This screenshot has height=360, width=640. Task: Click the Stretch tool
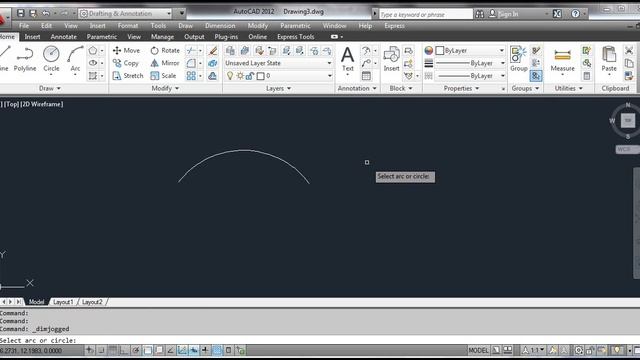pos(128,76)
